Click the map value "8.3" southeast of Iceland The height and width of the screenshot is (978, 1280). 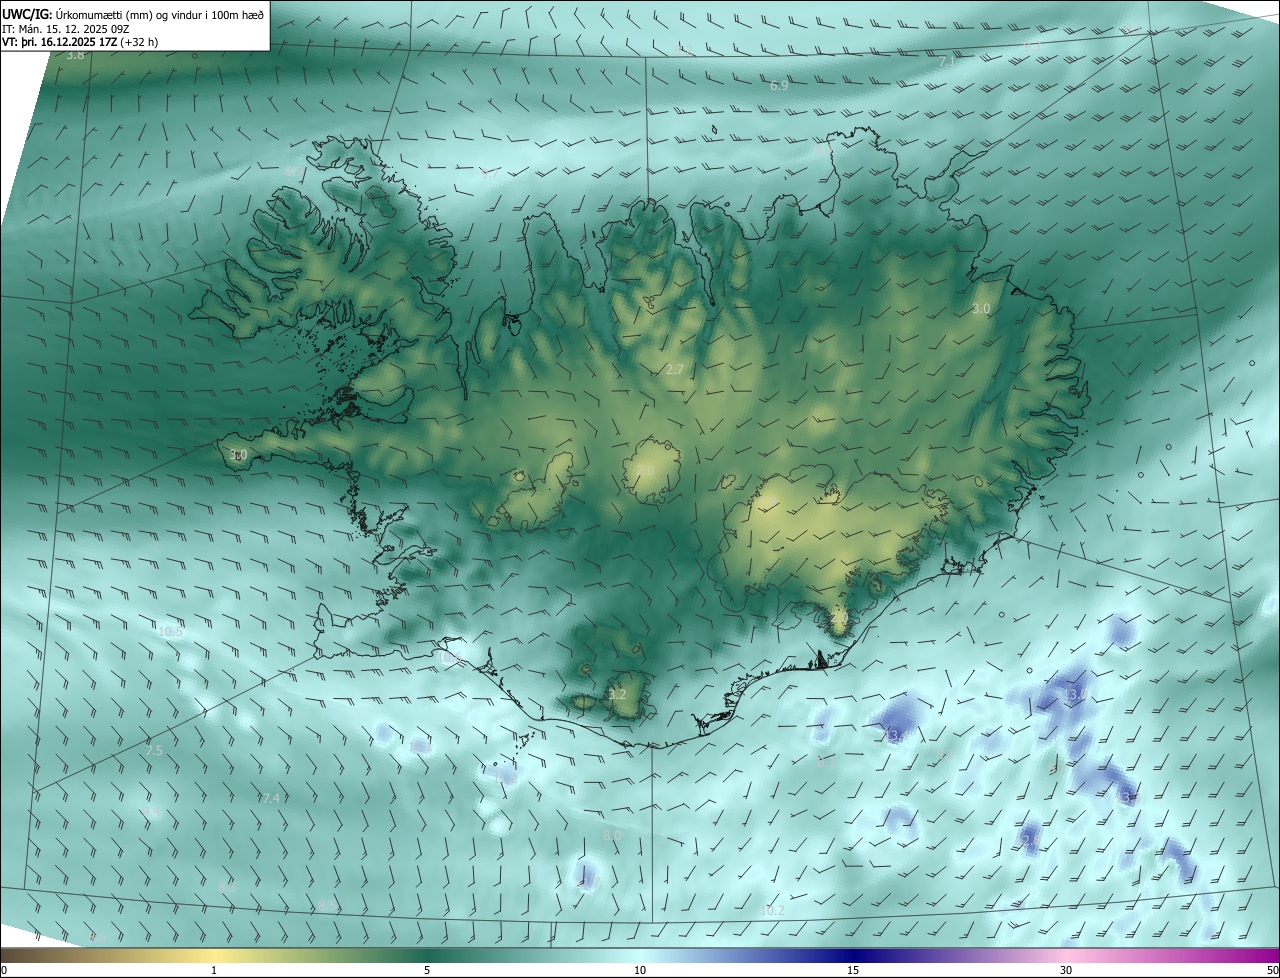(826, 762)
